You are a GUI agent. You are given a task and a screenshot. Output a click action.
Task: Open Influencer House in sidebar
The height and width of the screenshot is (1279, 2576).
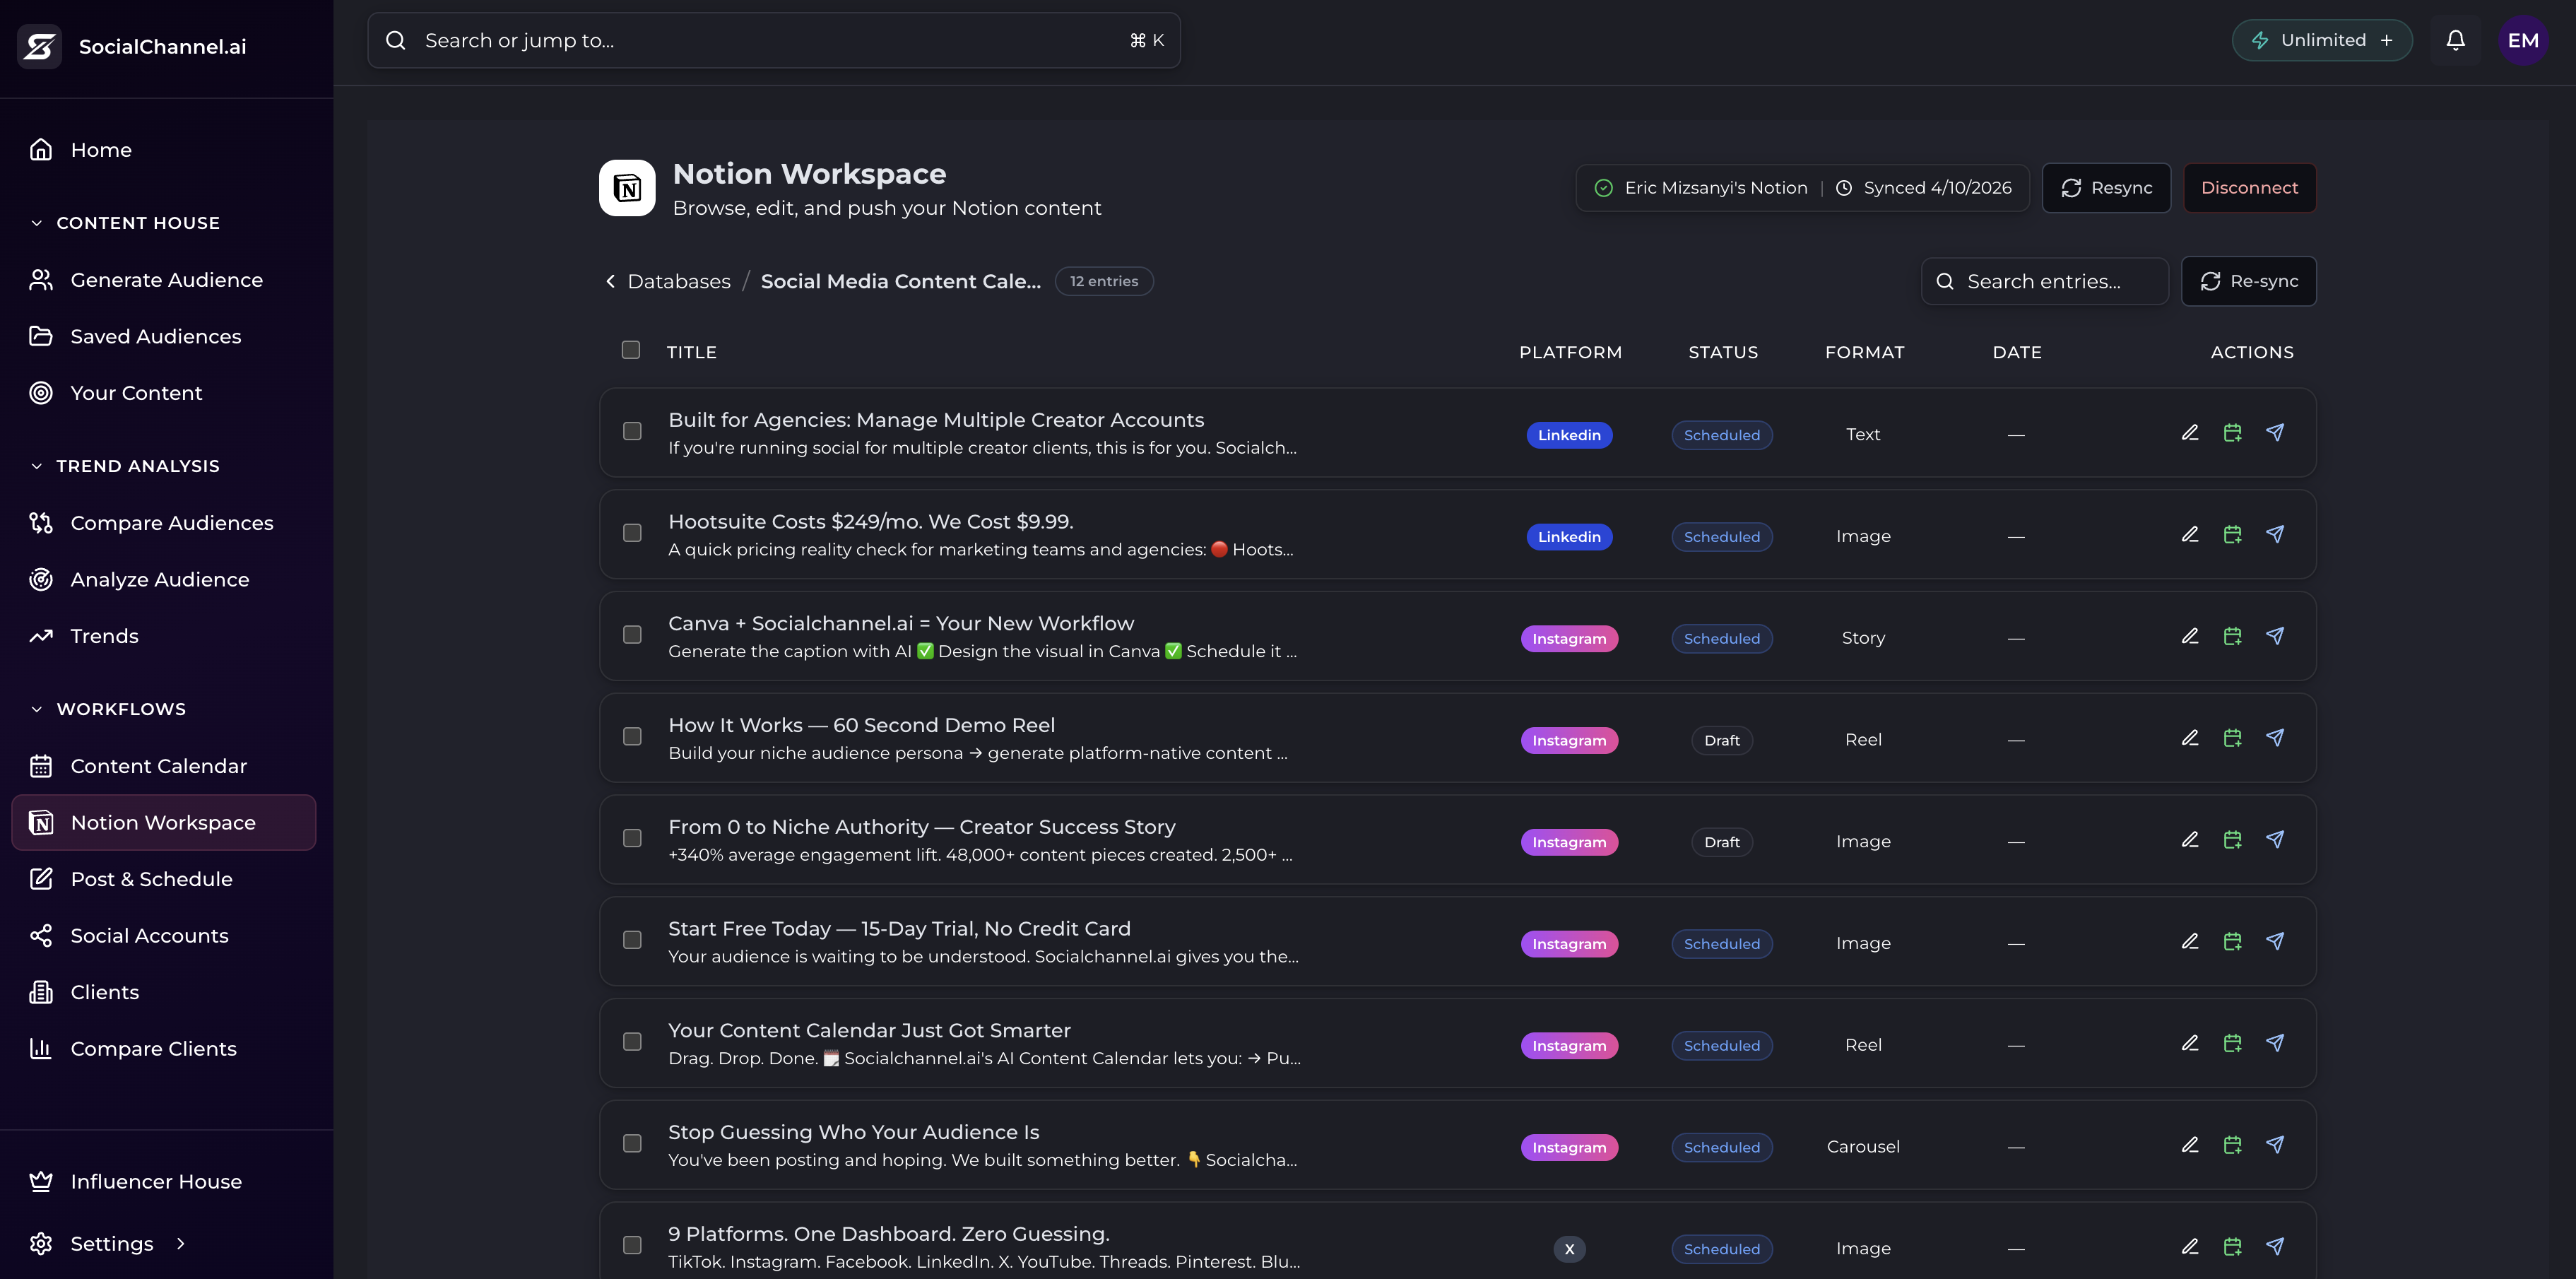(165, 1182)
